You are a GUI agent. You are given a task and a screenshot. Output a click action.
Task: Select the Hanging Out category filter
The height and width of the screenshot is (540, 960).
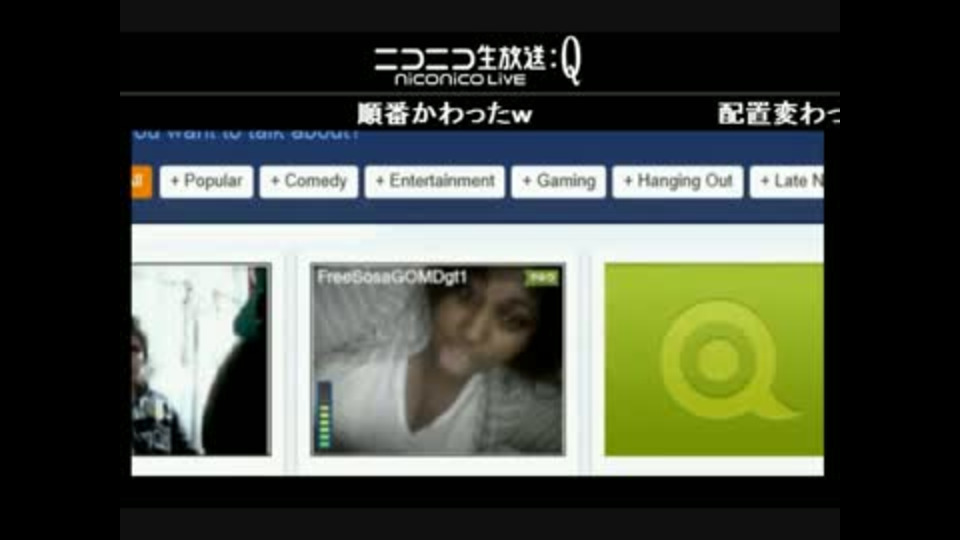click(678, 181)
